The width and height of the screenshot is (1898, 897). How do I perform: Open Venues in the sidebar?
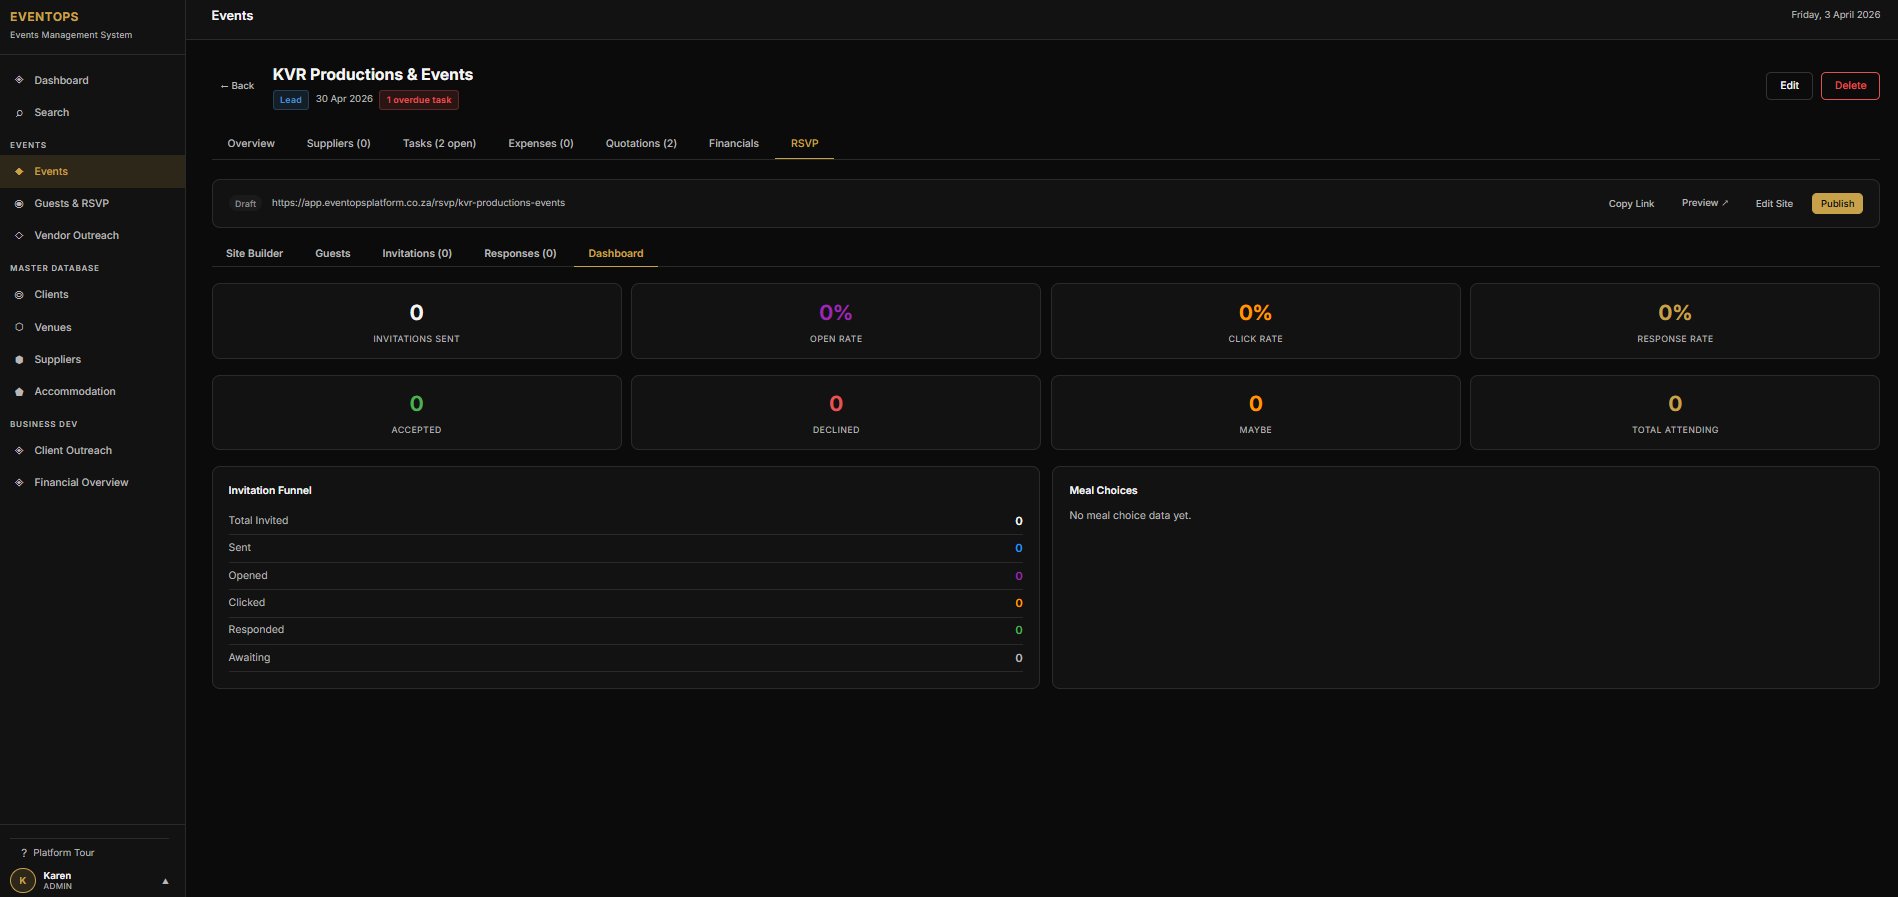[x=92, y=327]
